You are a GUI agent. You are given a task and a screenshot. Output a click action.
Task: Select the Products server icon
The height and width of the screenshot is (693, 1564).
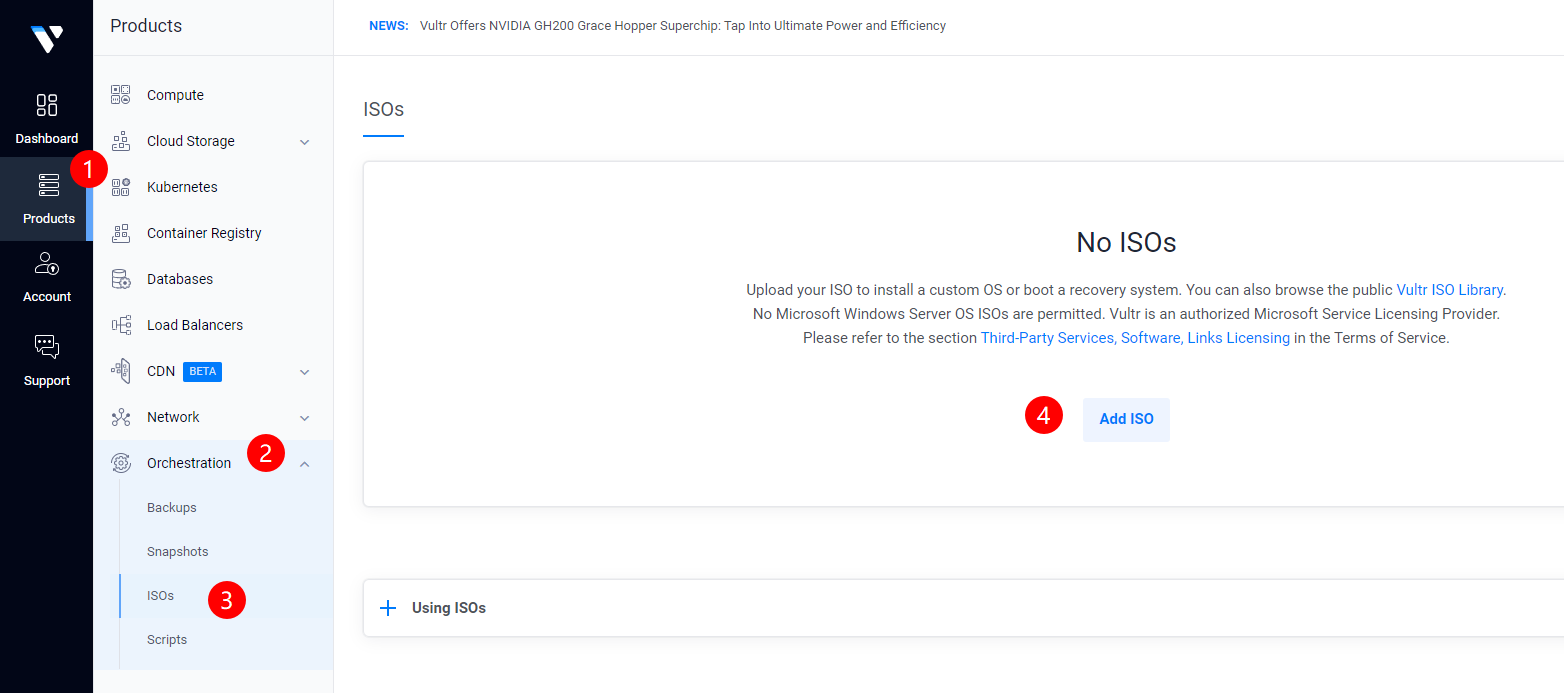click(48, 185)
